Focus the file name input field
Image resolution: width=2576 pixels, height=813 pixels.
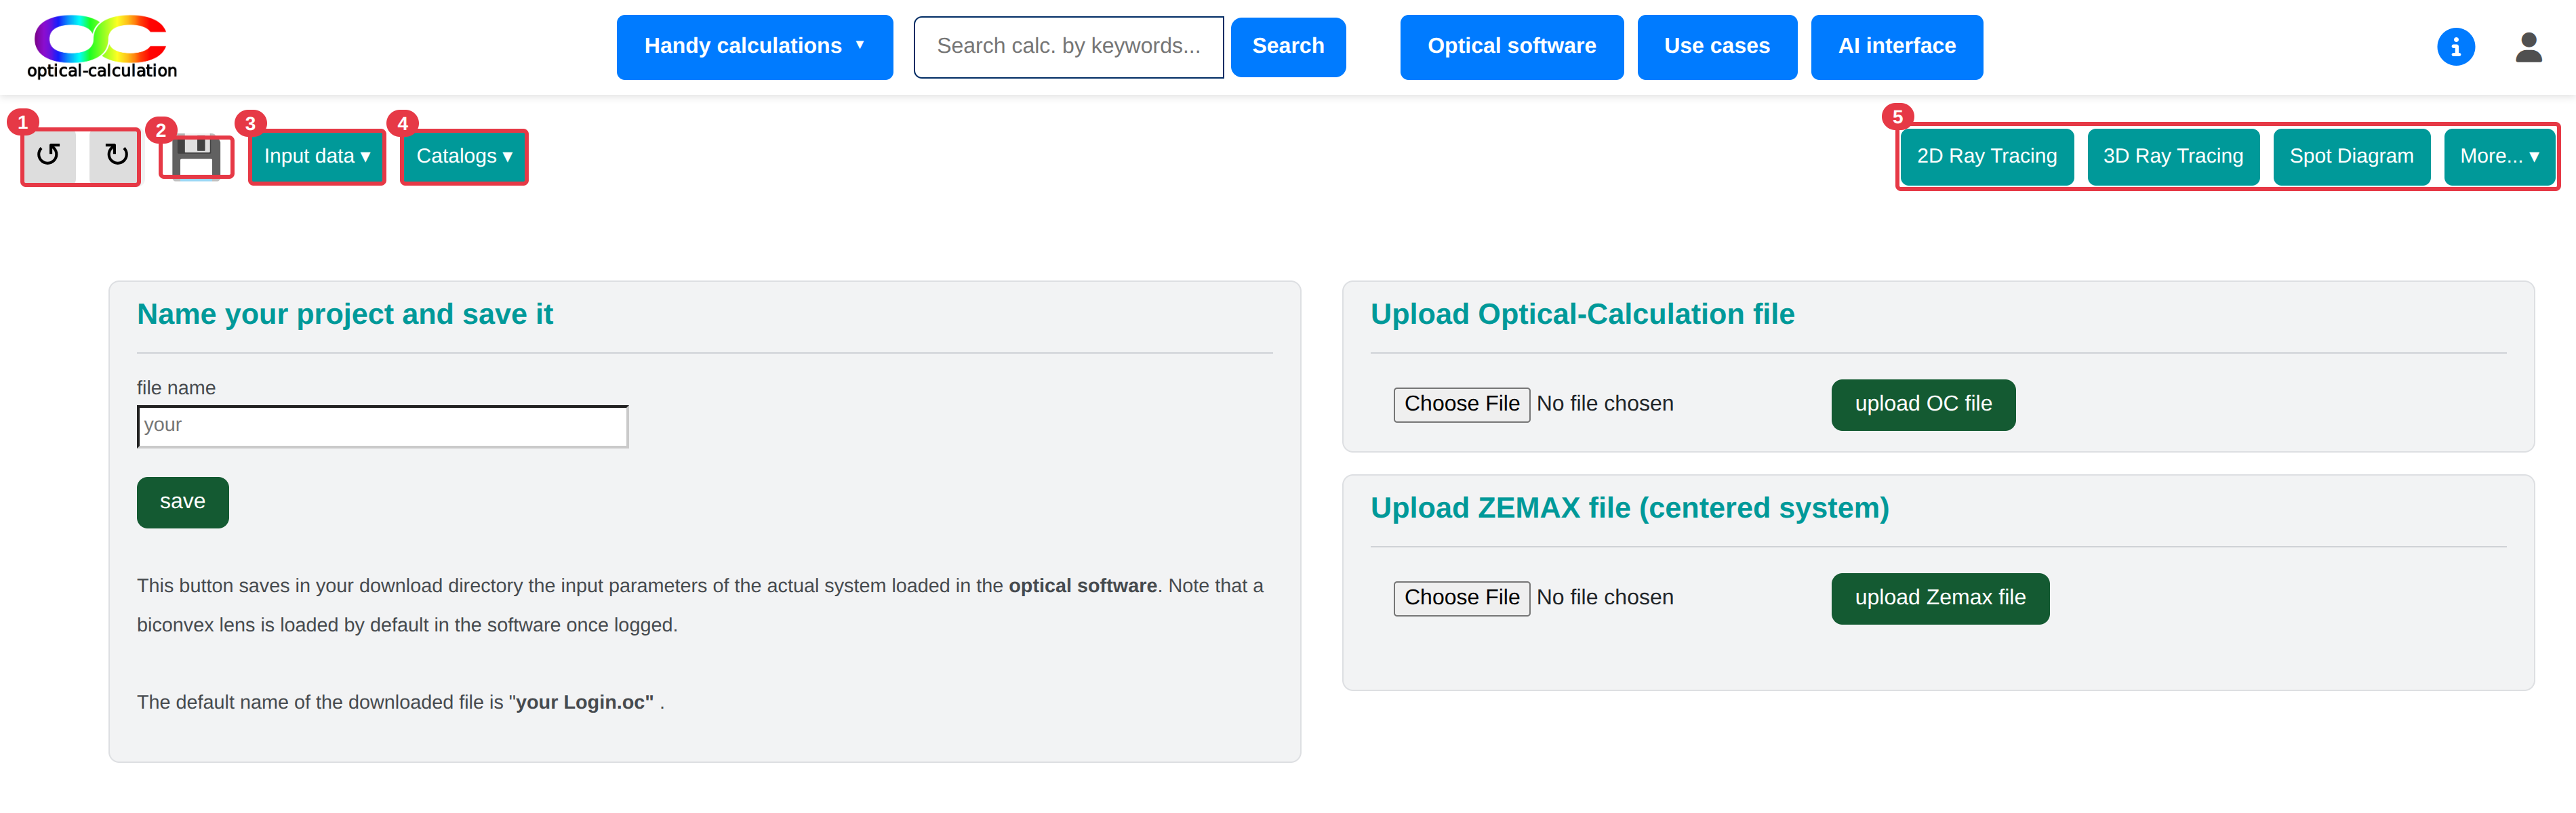(382, 426)
